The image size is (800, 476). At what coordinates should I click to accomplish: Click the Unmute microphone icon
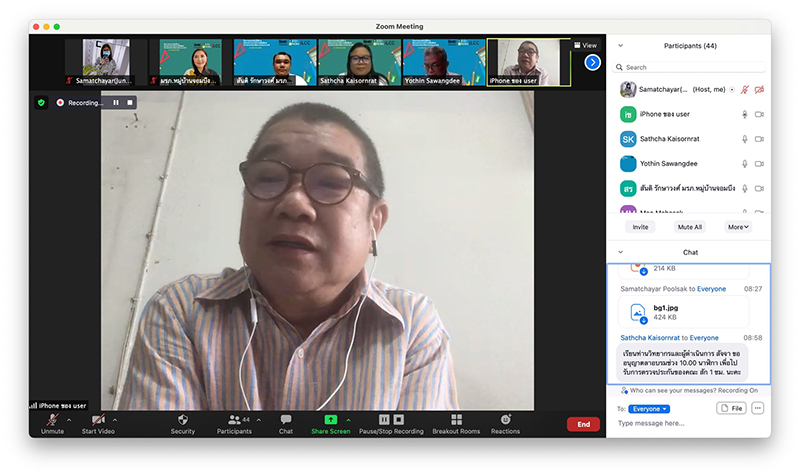pyautogui.click(x=52, y=419)
